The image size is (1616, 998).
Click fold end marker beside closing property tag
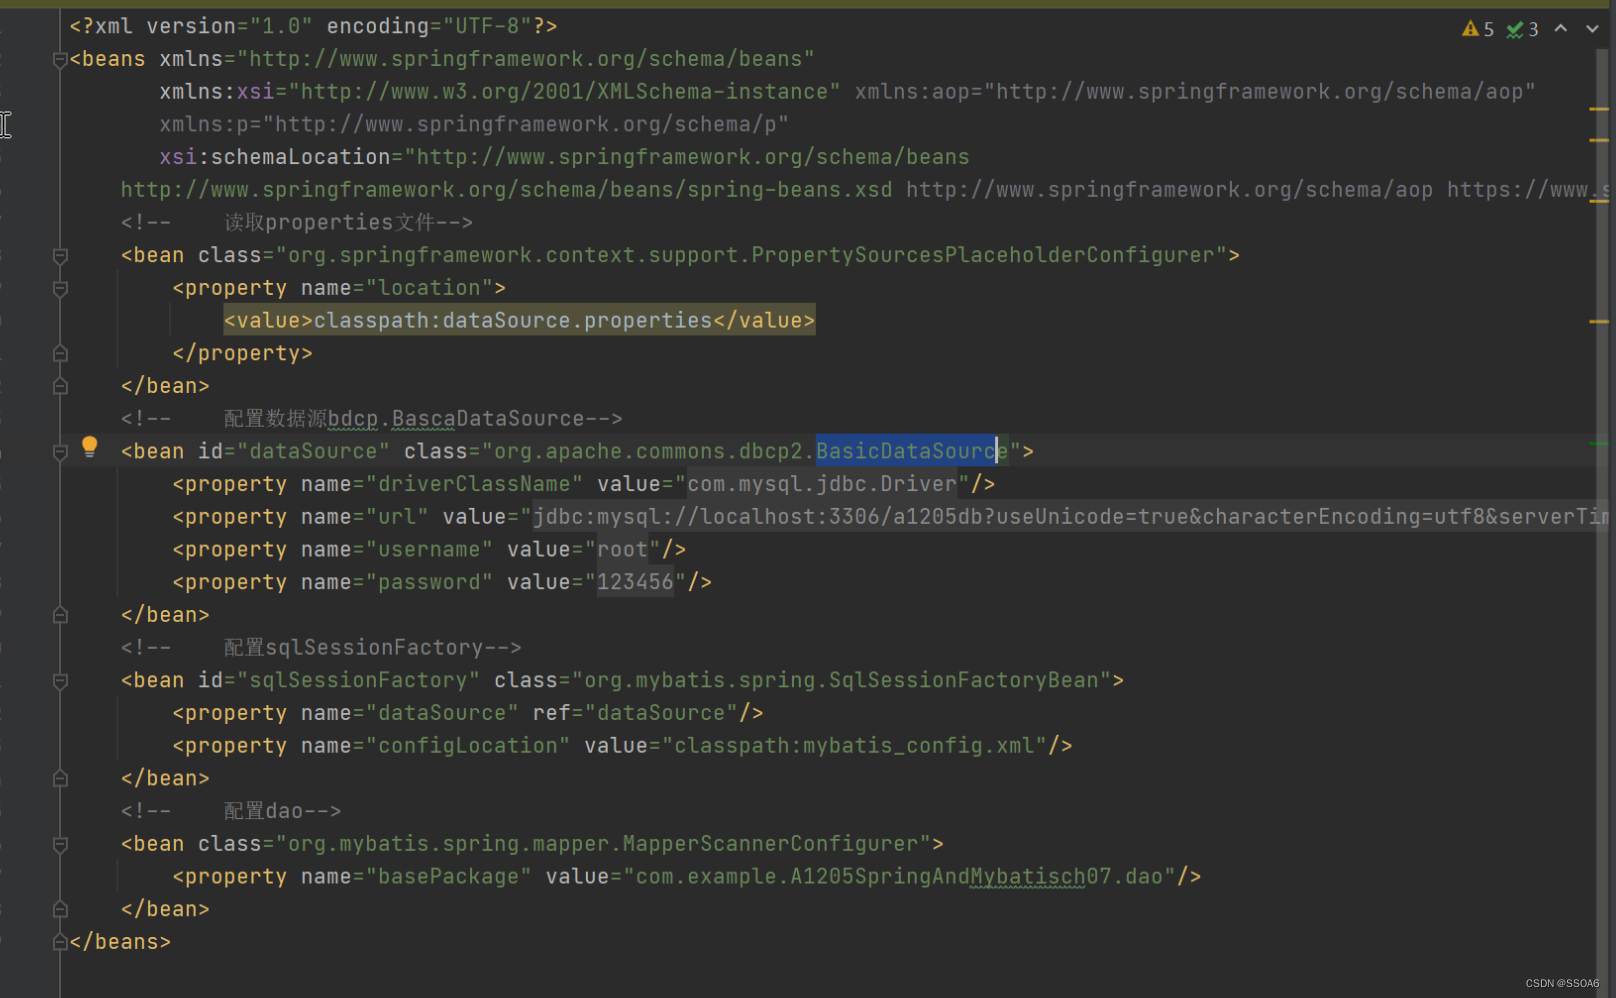click(60, 353)
